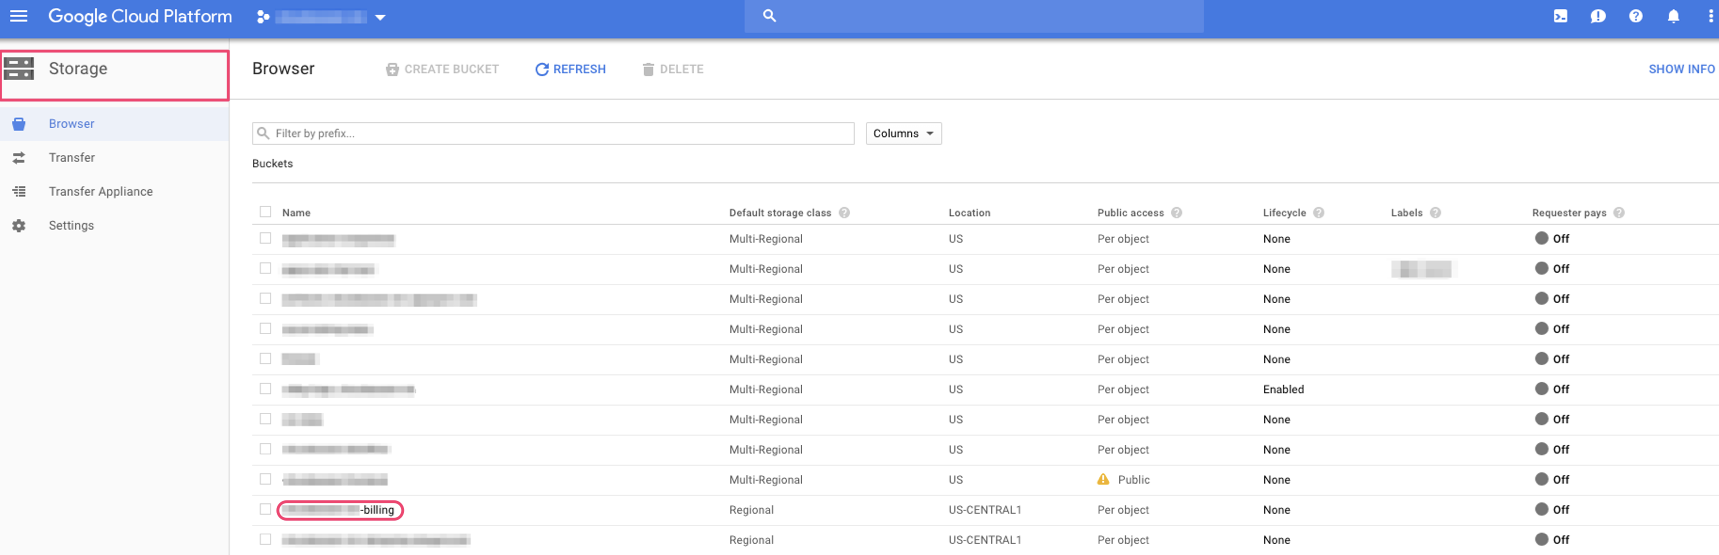Click the Lifecycle None value of -billing row

click(1276, 510)
